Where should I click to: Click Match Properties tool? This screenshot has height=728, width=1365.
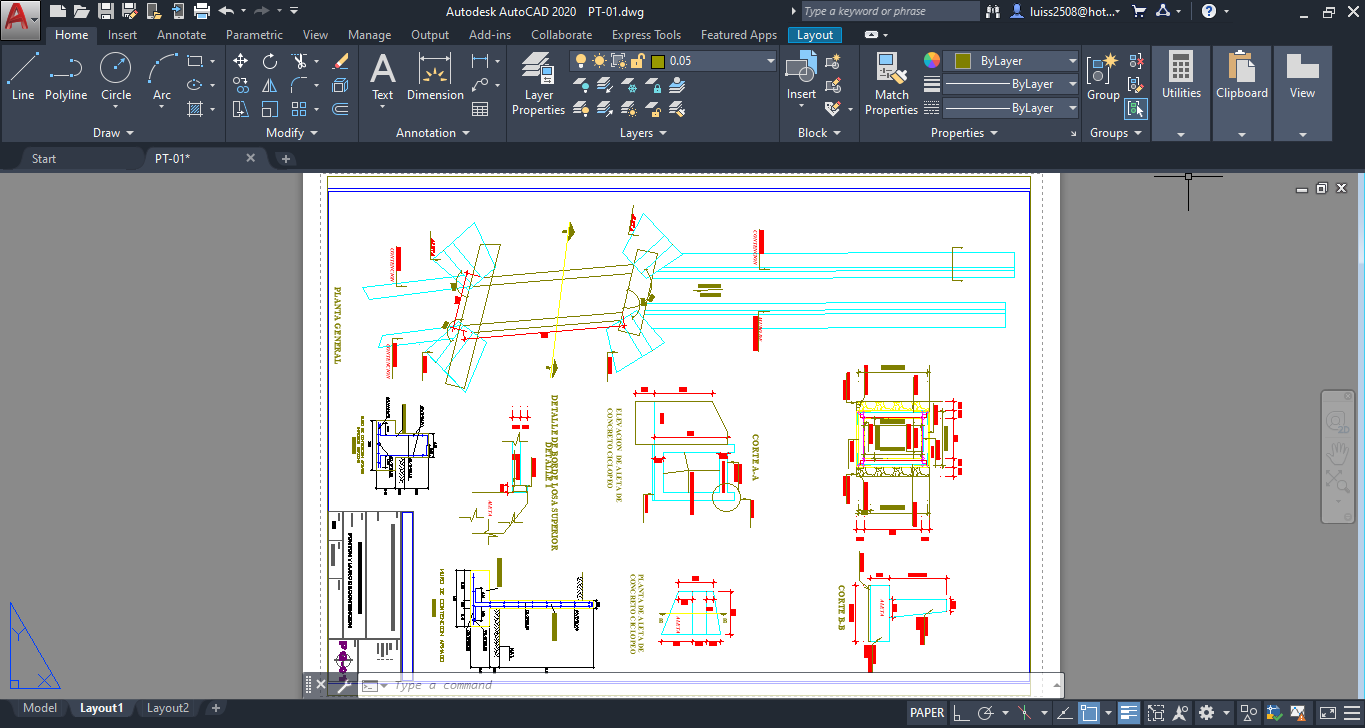891,84
